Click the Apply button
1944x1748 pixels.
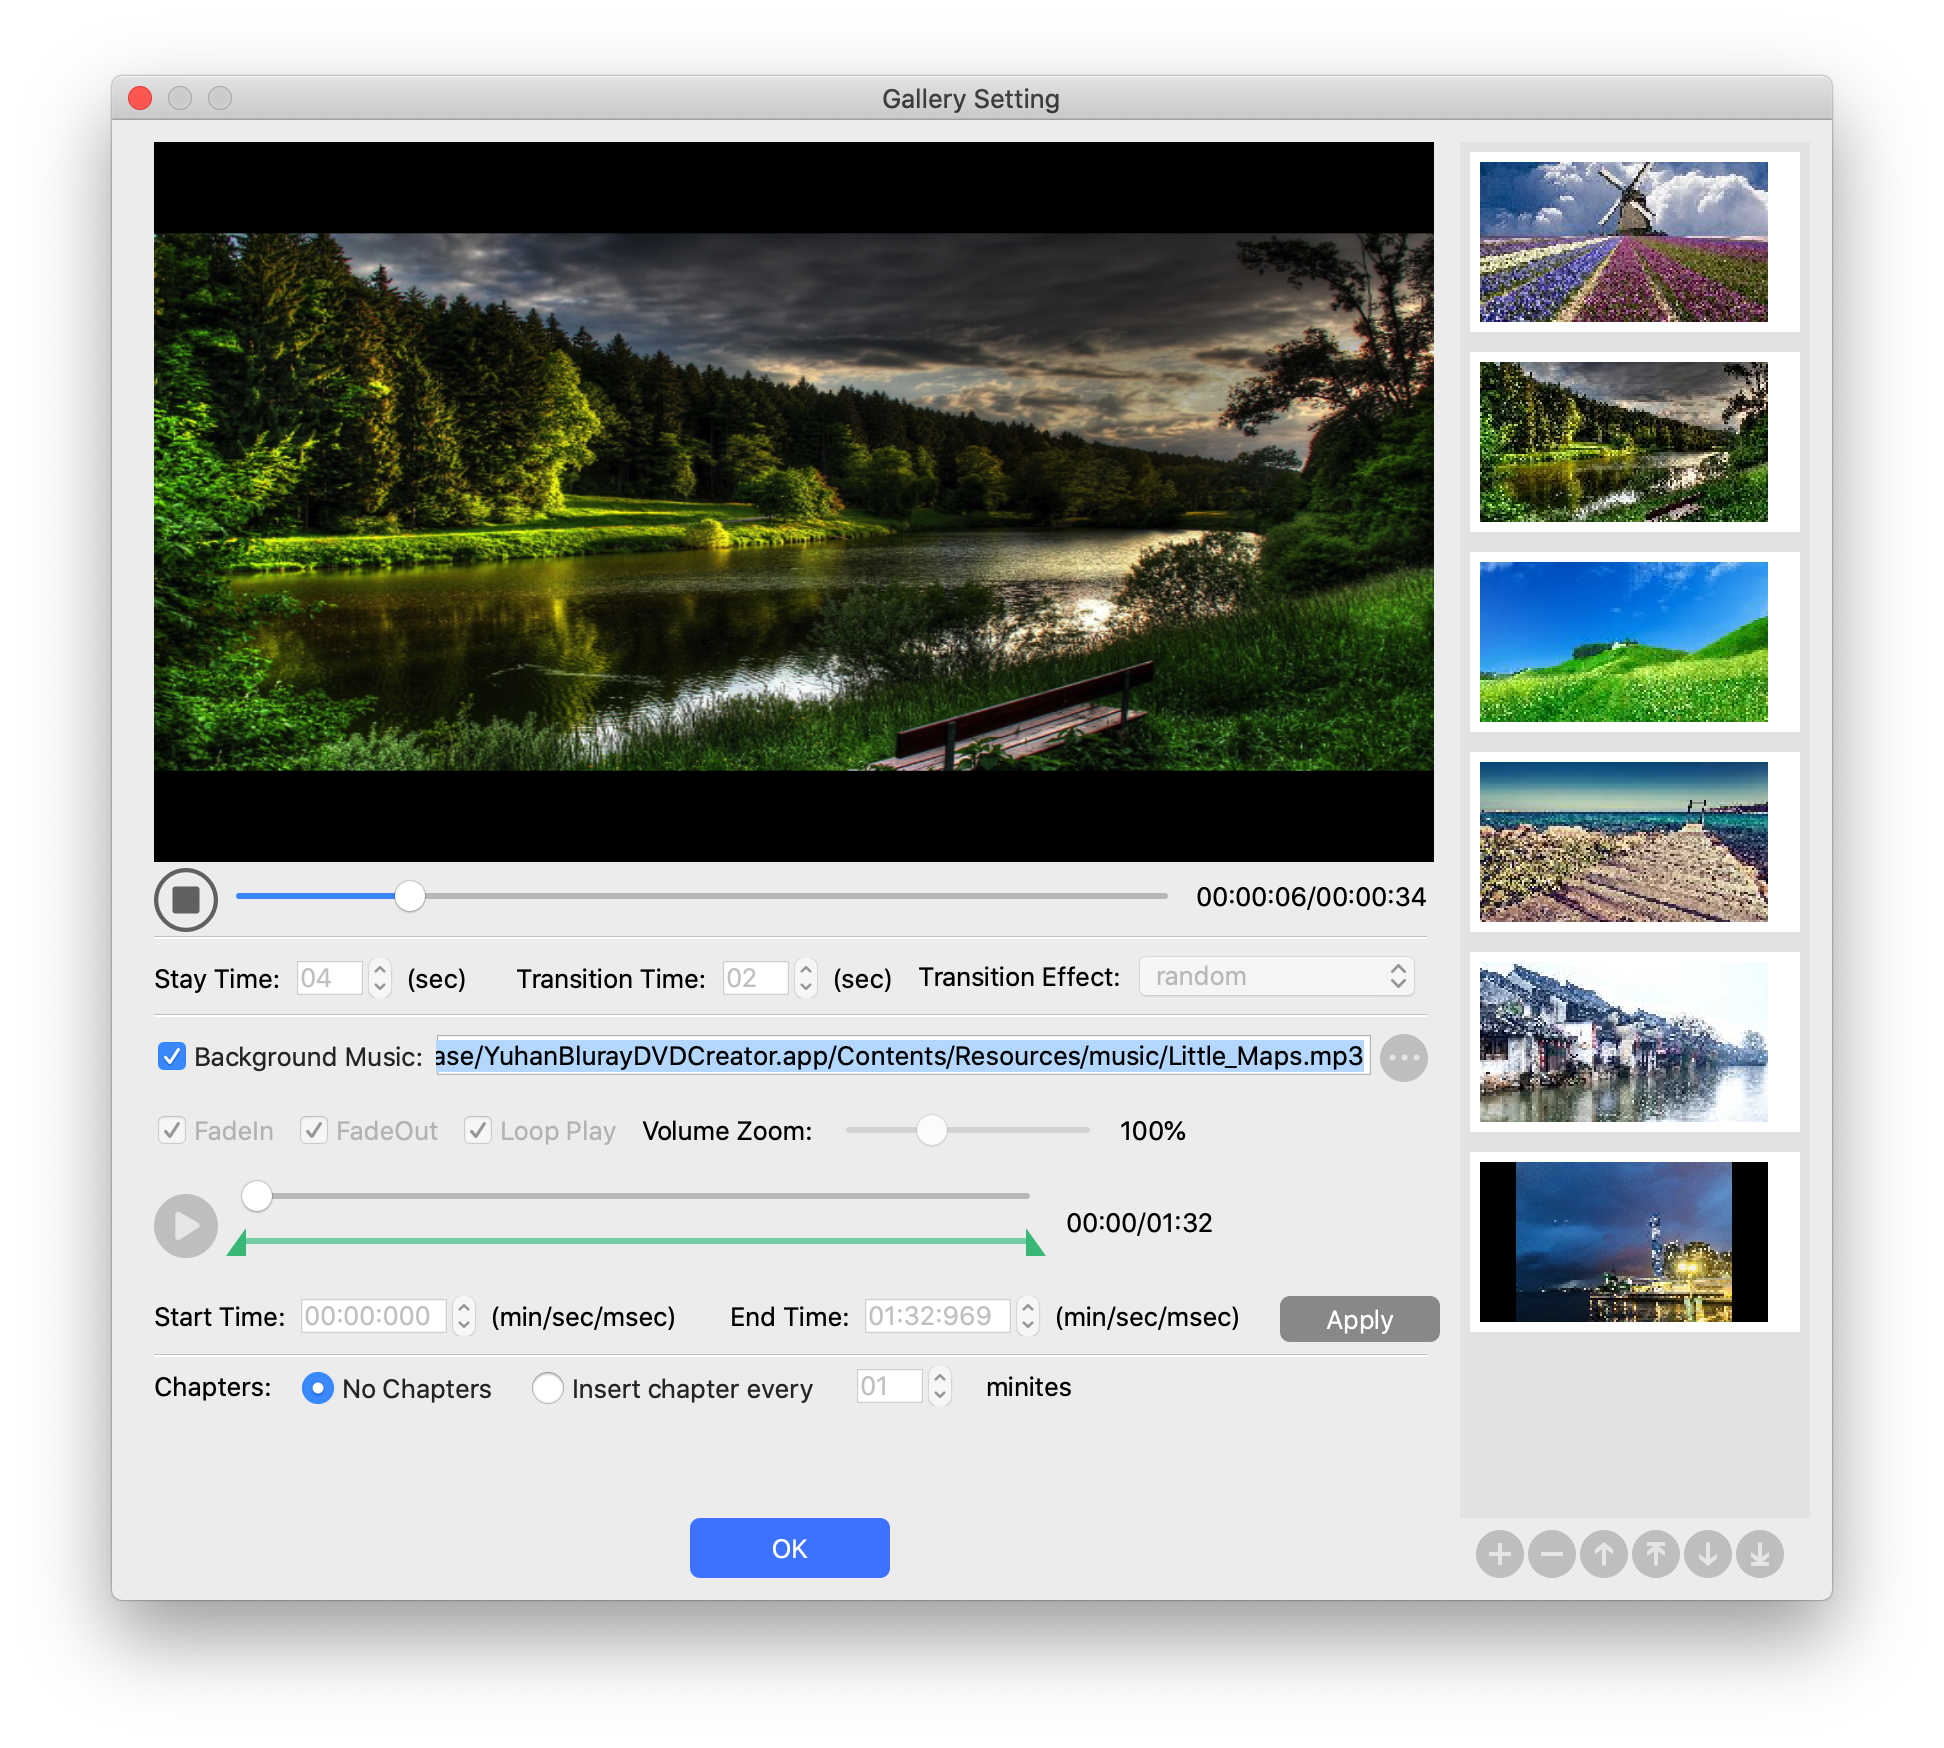(x=1359, y=1319)
